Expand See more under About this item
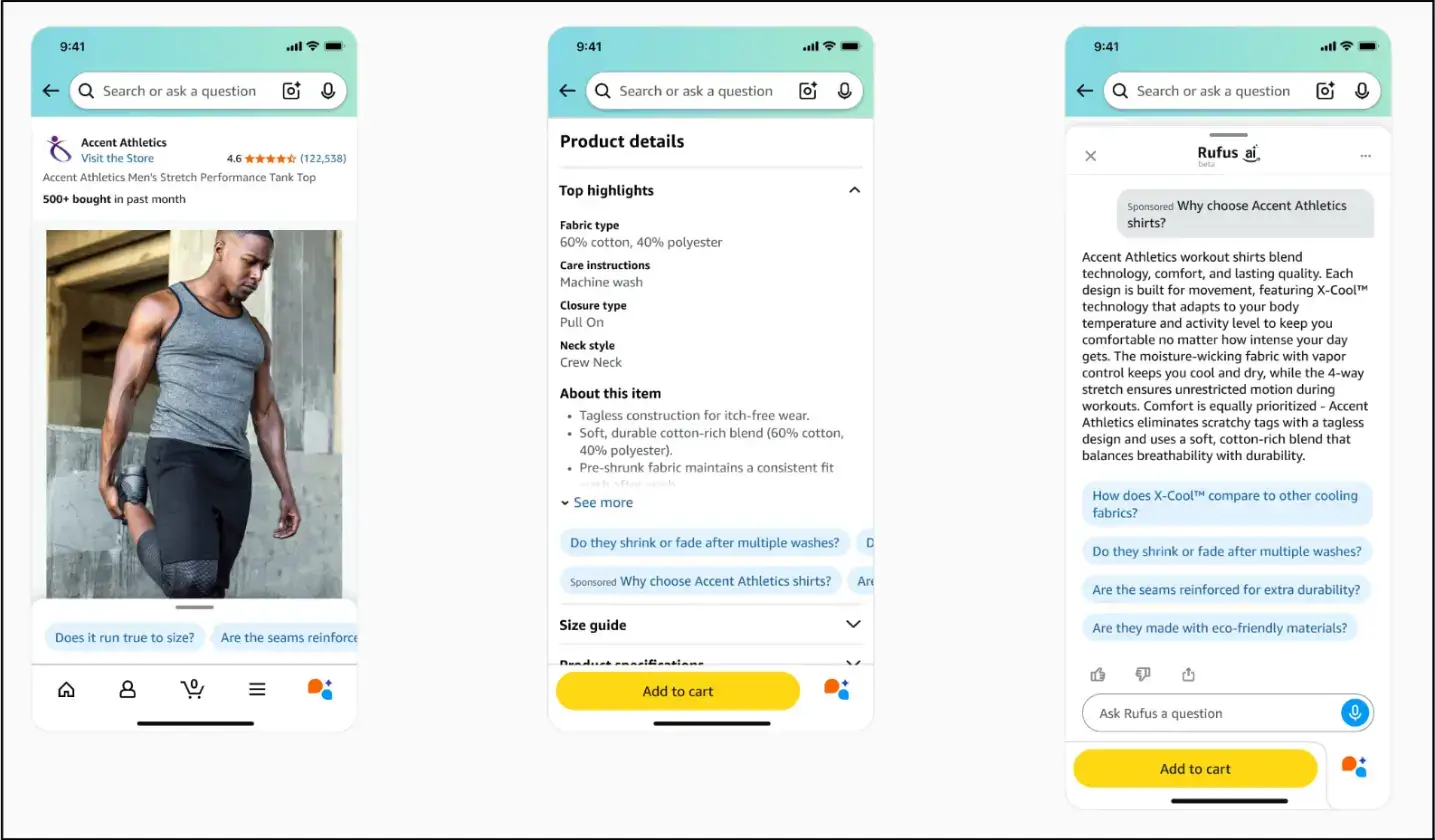 coord(597,503)
